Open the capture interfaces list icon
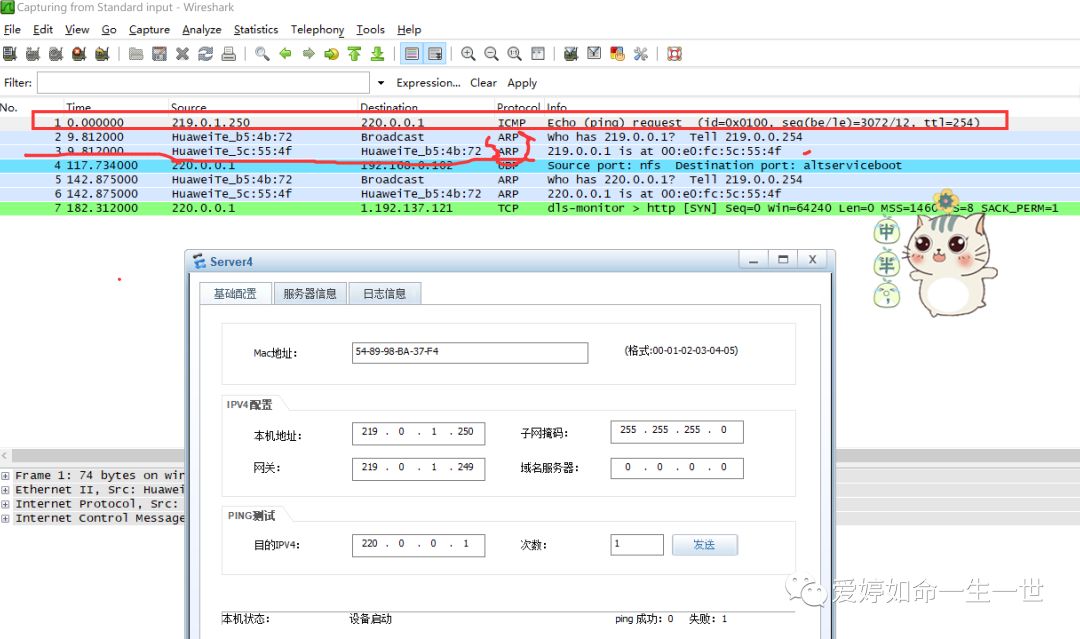This screenshot has width=1080, height=639. 10,54
